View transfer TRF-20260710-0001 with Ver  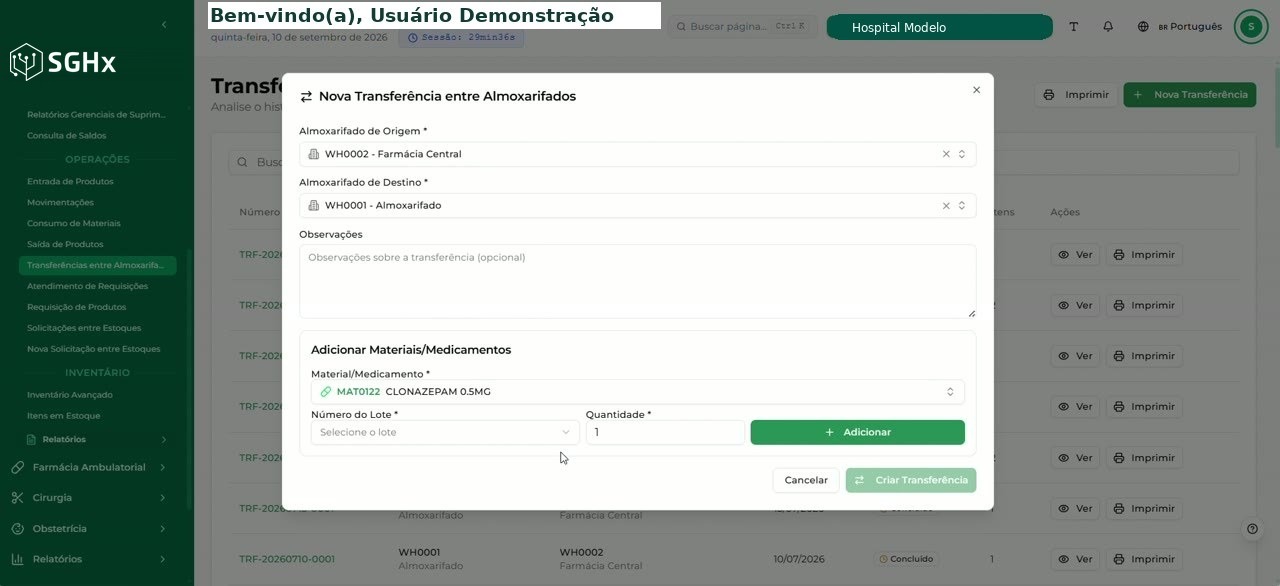click(1075, 559)
